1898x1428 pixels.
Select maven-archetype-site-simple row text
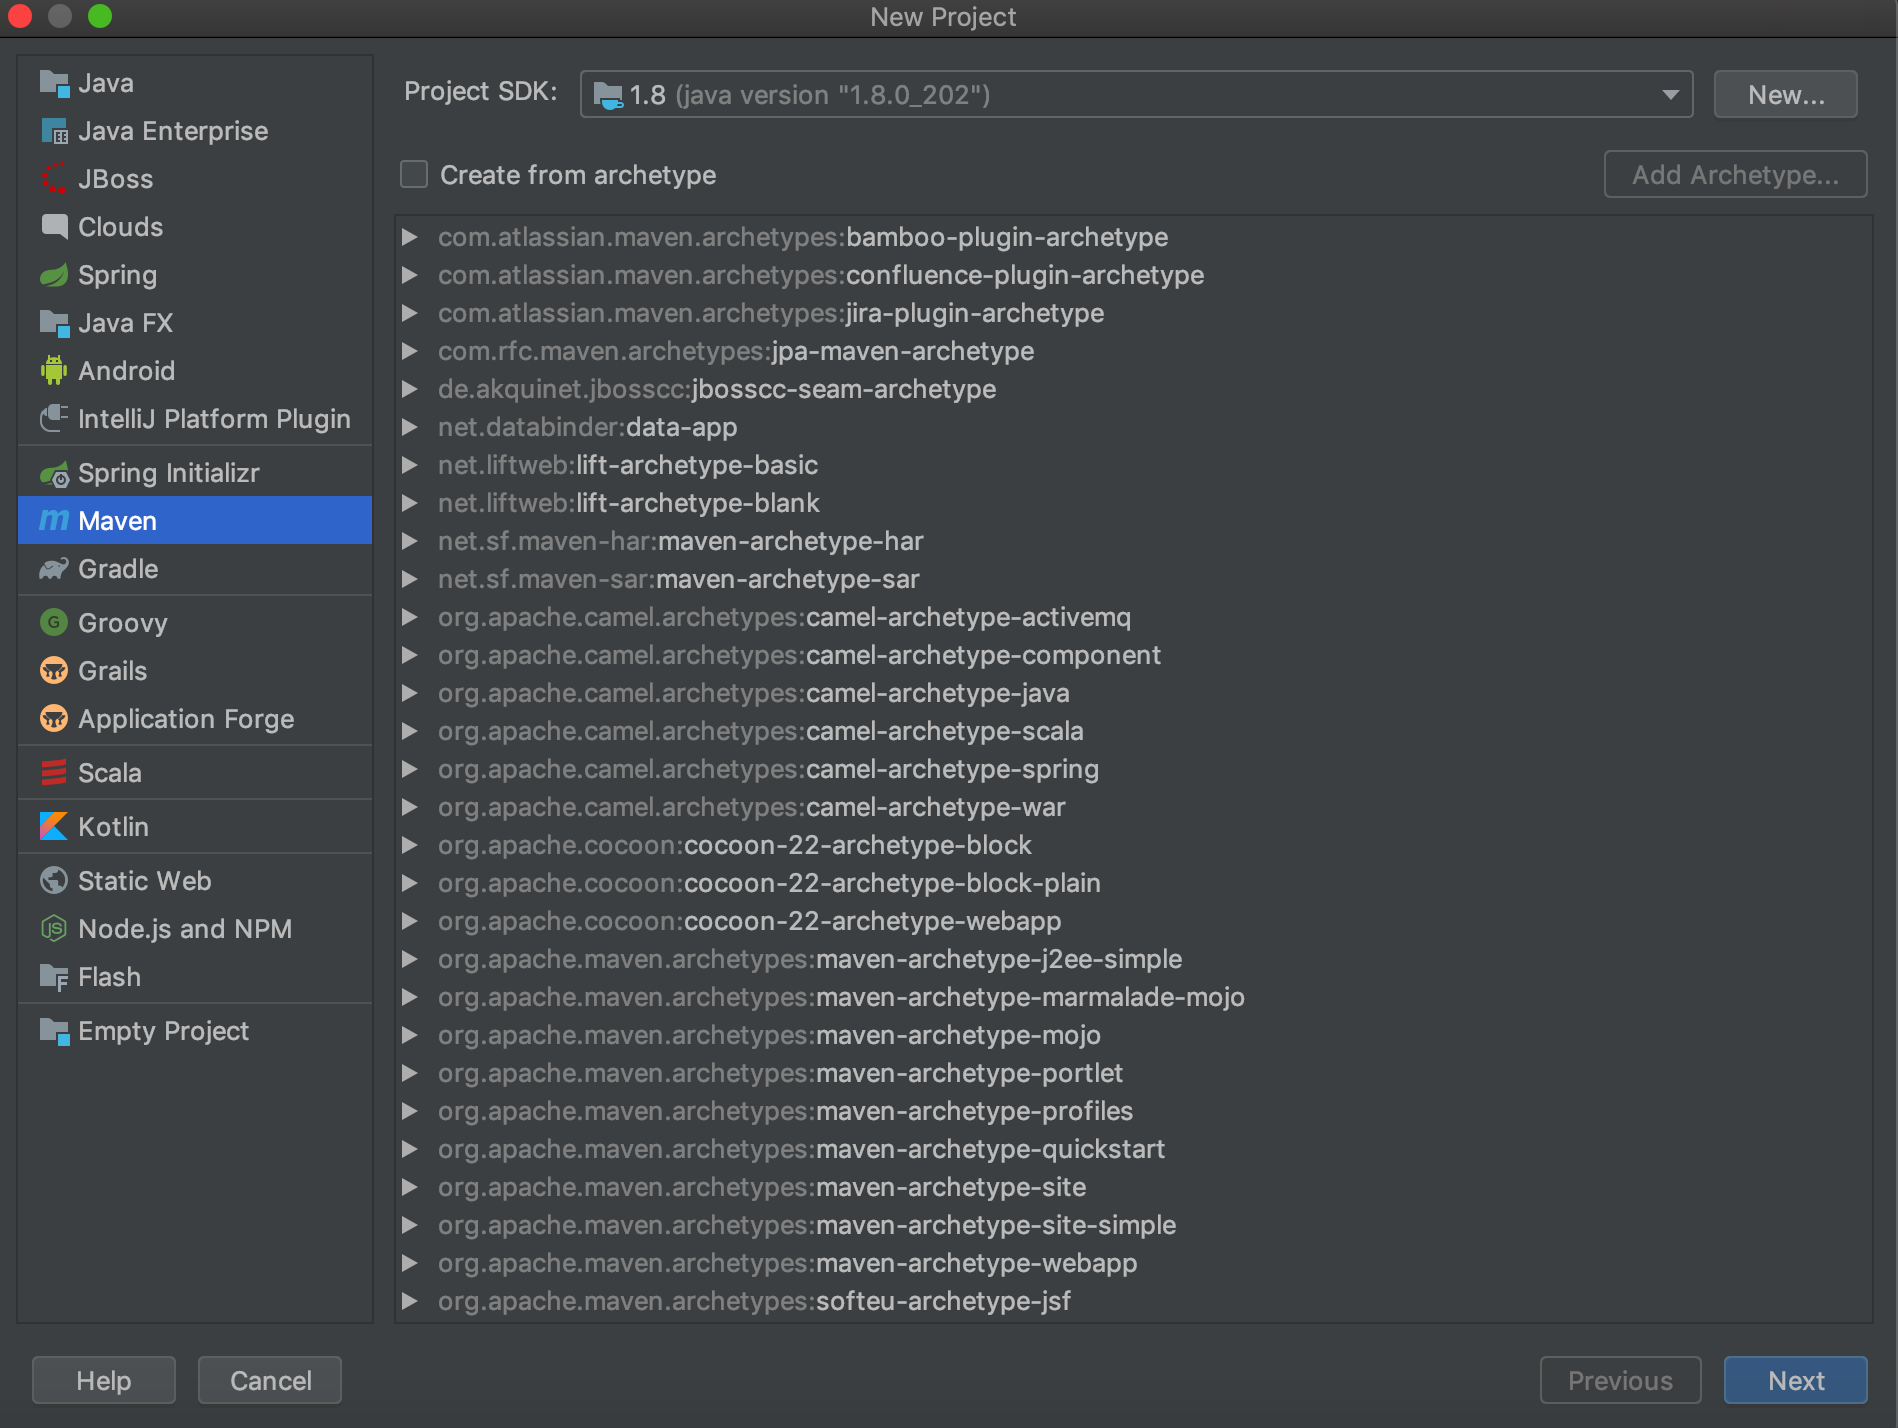(807, 1225)
